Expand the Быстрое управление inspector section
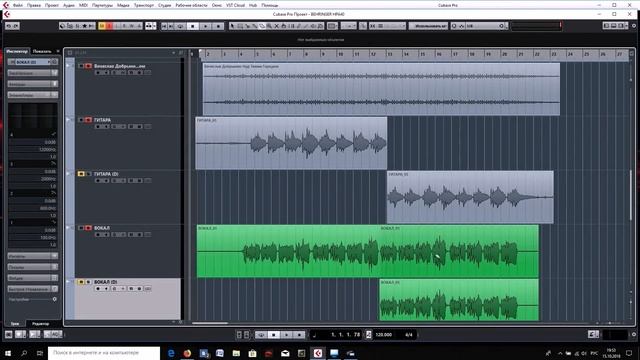This screenshot has height=360, width=640. [x=33, y=289]
